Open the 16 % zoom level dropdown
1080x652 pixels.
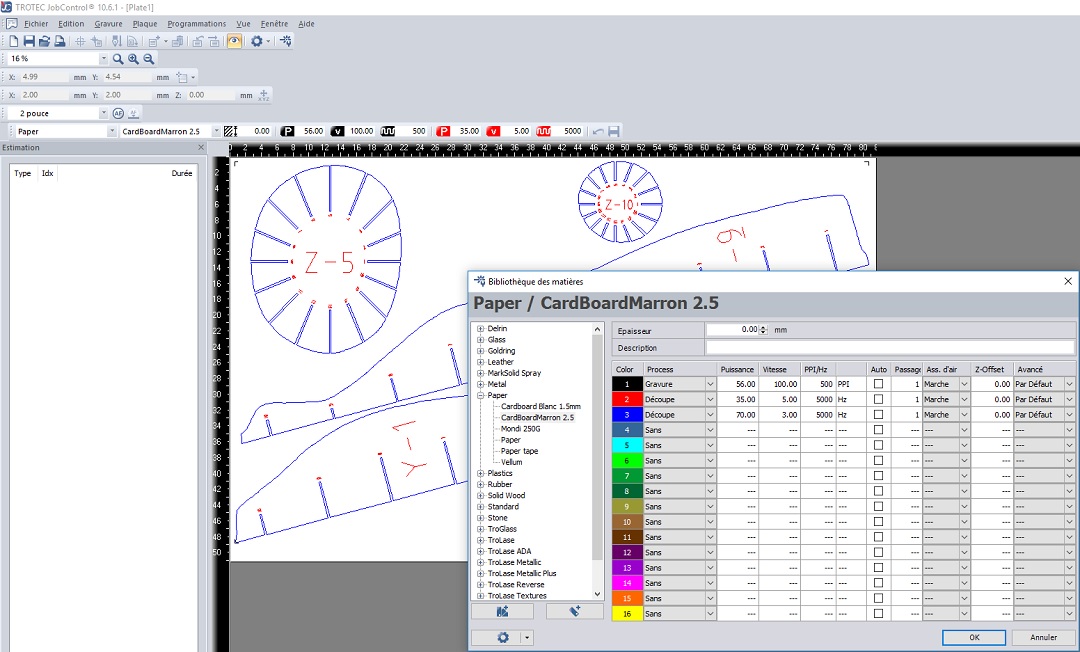103,59
